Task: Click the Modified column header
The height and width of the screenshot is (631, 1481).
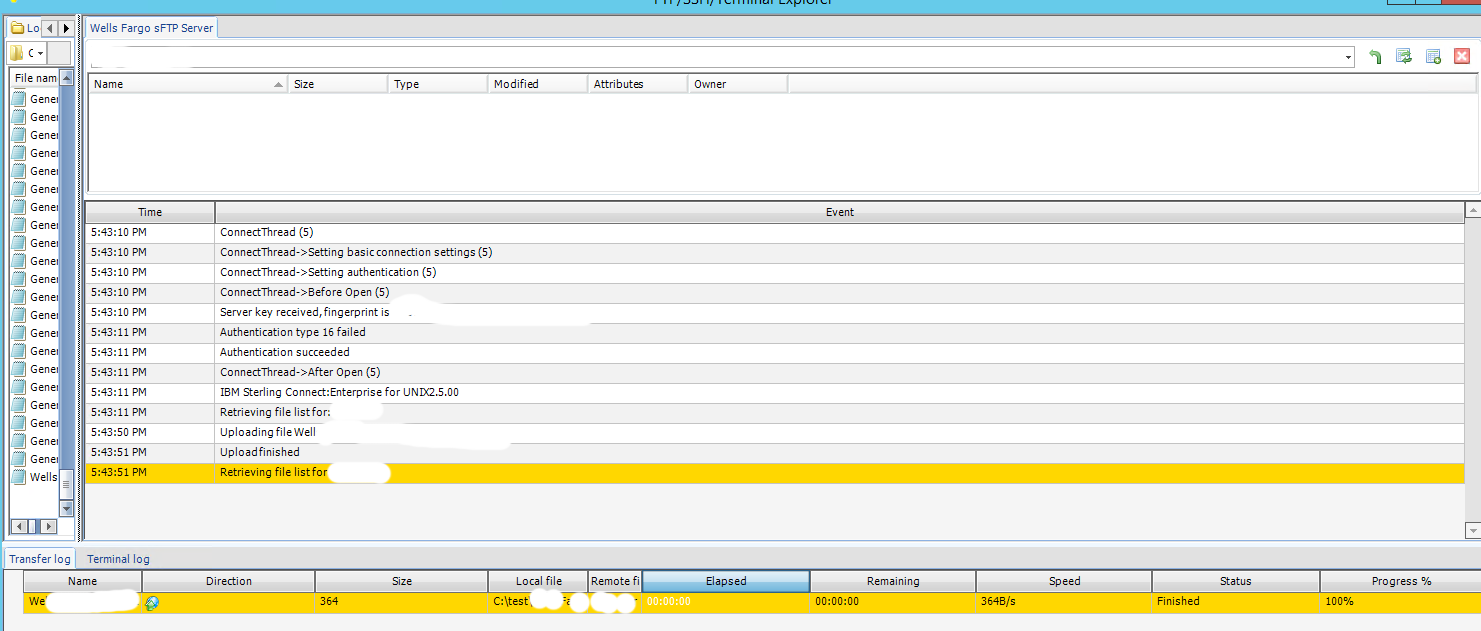Action: click(536, 84)
